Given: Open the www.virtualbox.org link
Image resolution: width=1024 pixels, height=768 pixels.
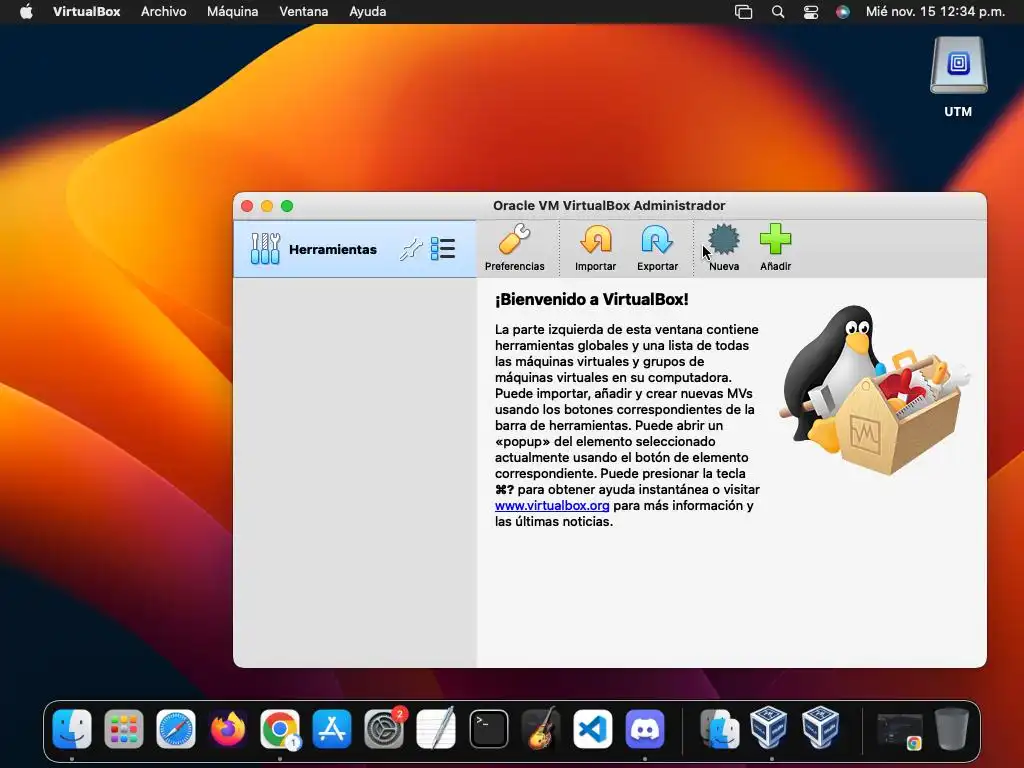Looking at the screenshot, I should tap(552, 505).
